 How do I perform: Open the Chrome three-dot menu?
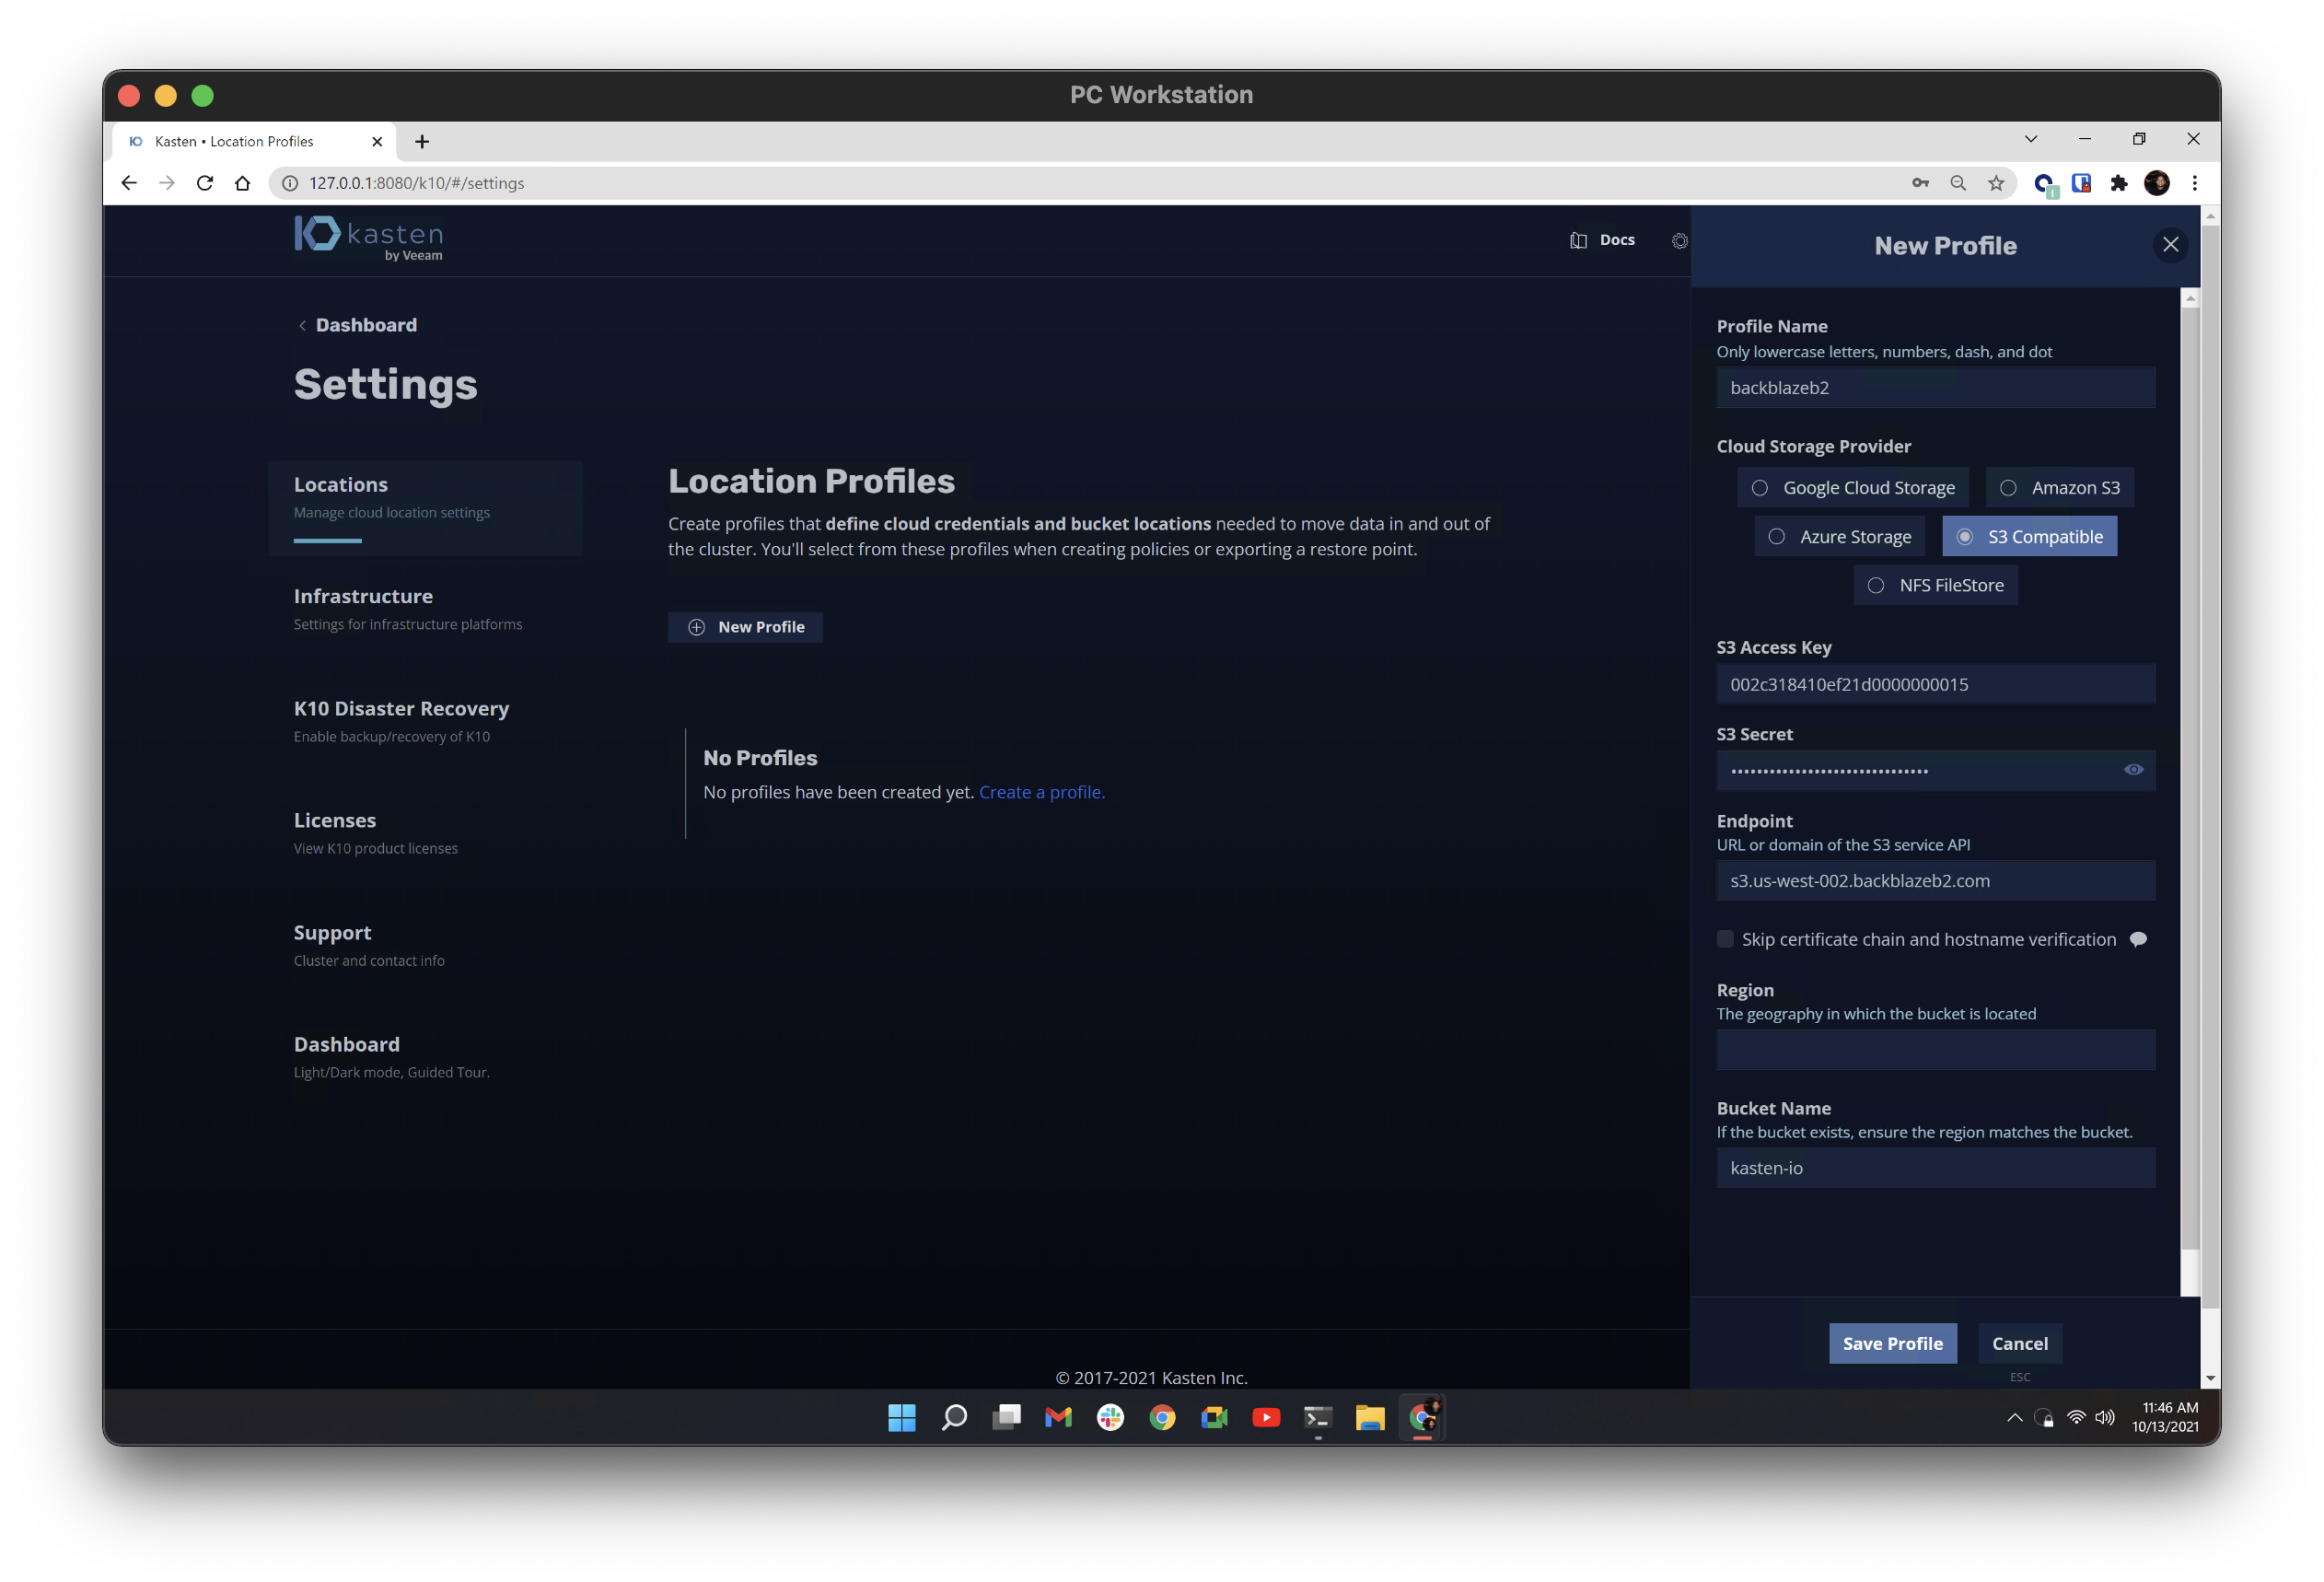pos(2195,183)
